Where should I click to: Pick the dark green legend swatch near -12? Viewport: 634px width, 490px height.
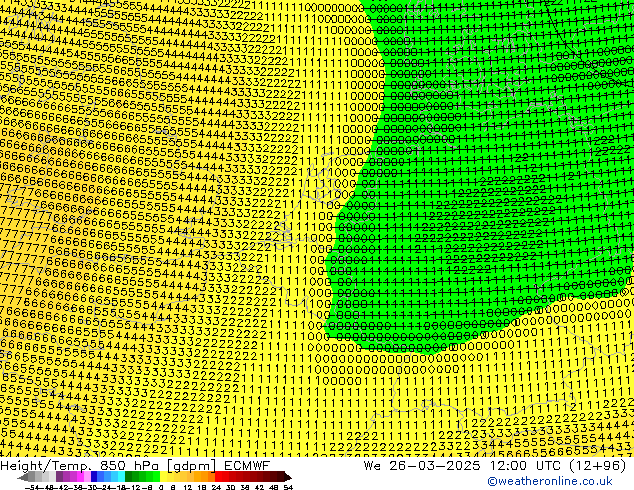pos(129,476)
